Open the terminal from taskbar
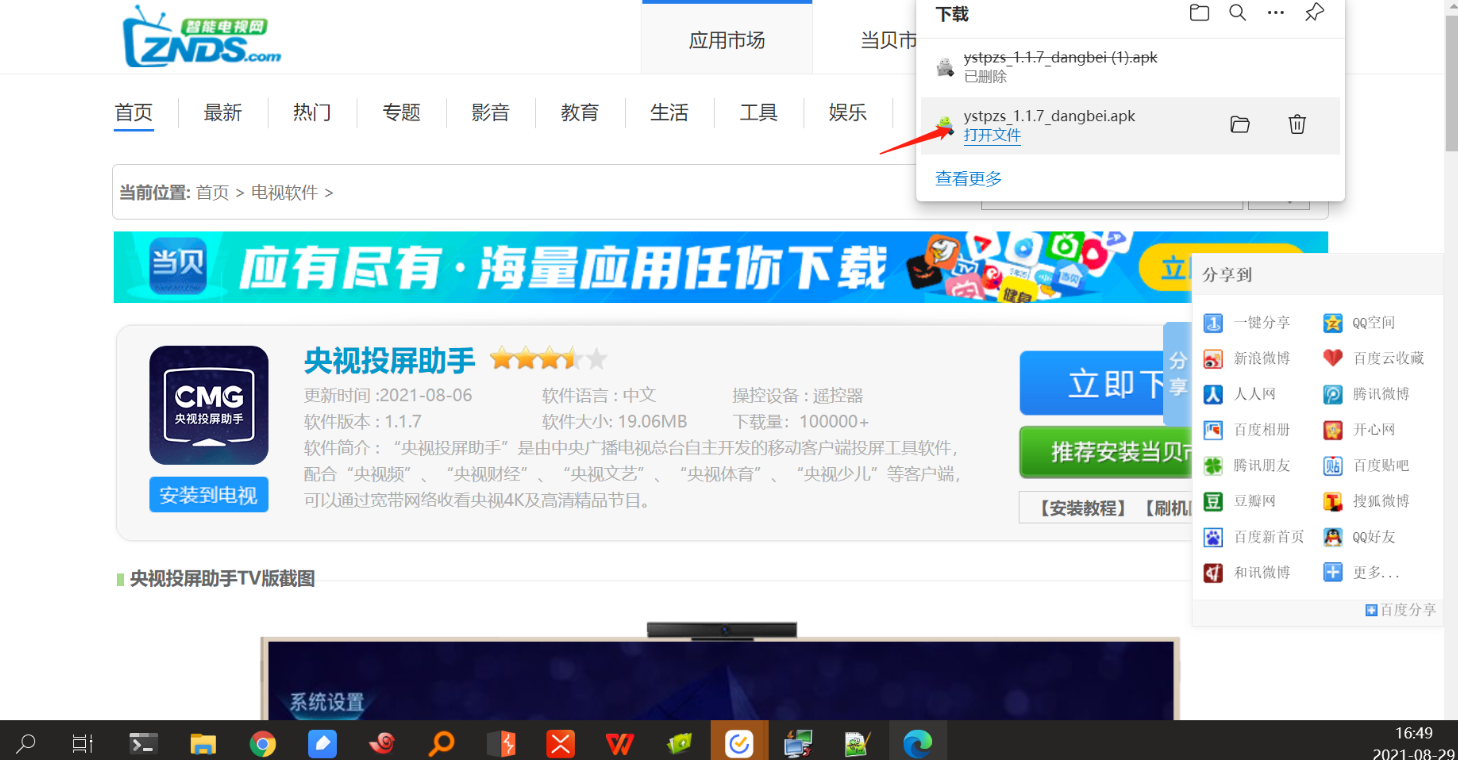 (x=143, y=743)
